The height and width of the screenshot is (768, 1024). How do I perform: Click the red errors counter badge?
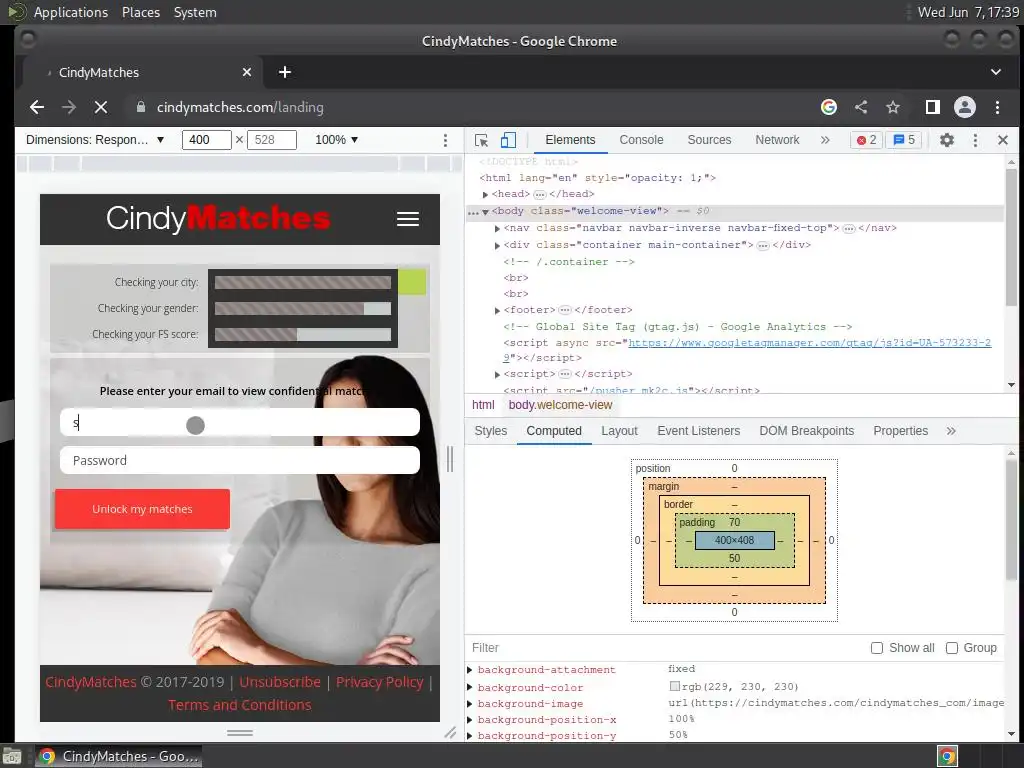pos(866,140)
